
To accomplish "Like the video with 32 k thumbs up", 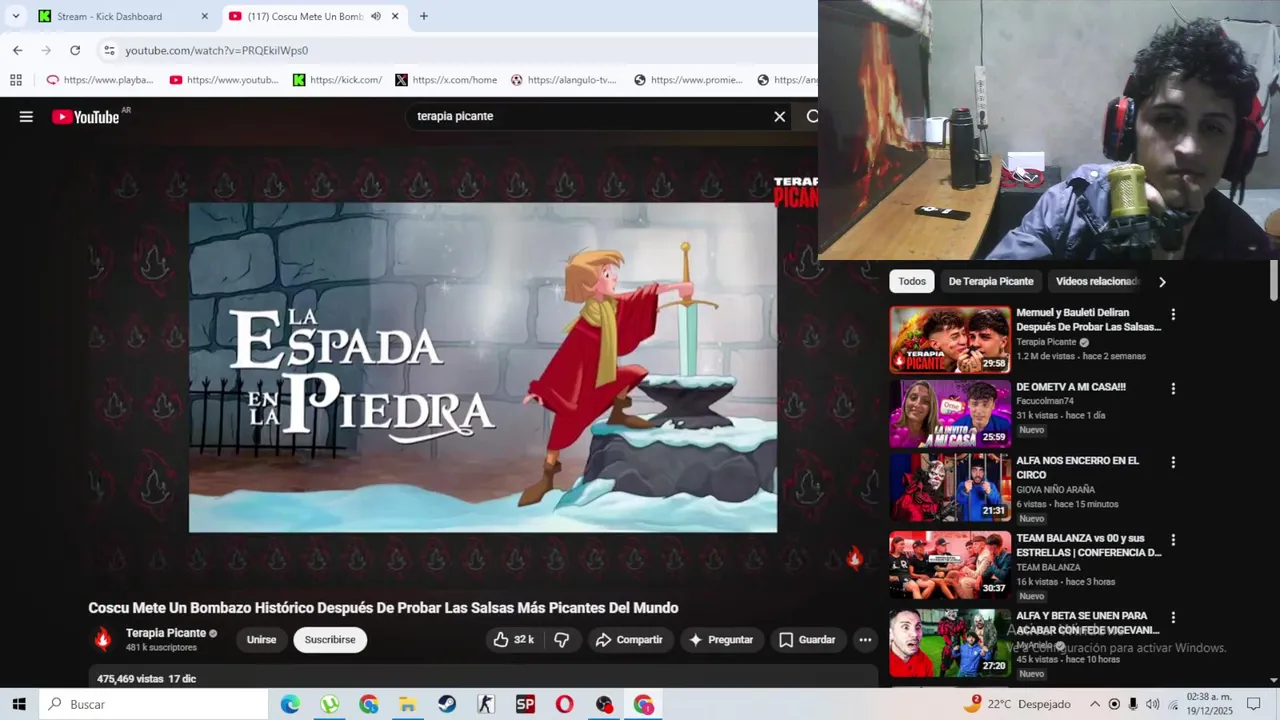I will pos(514,640).
